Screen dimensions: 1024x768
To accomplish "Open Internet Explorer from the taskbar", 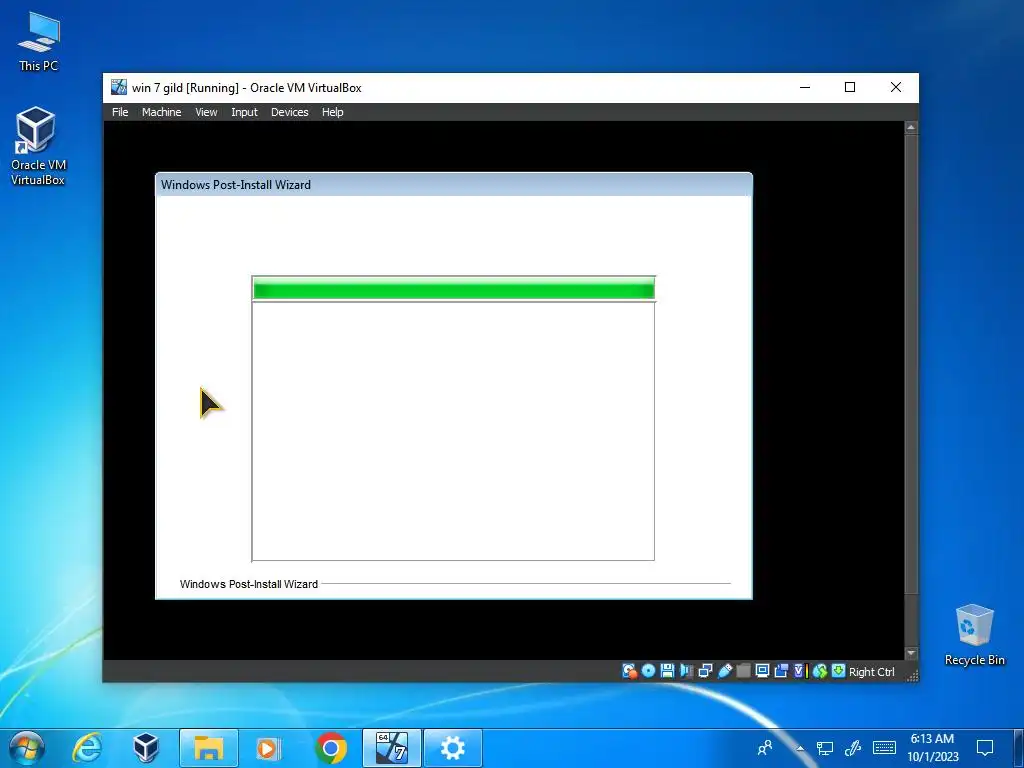I will click(87, 748).
